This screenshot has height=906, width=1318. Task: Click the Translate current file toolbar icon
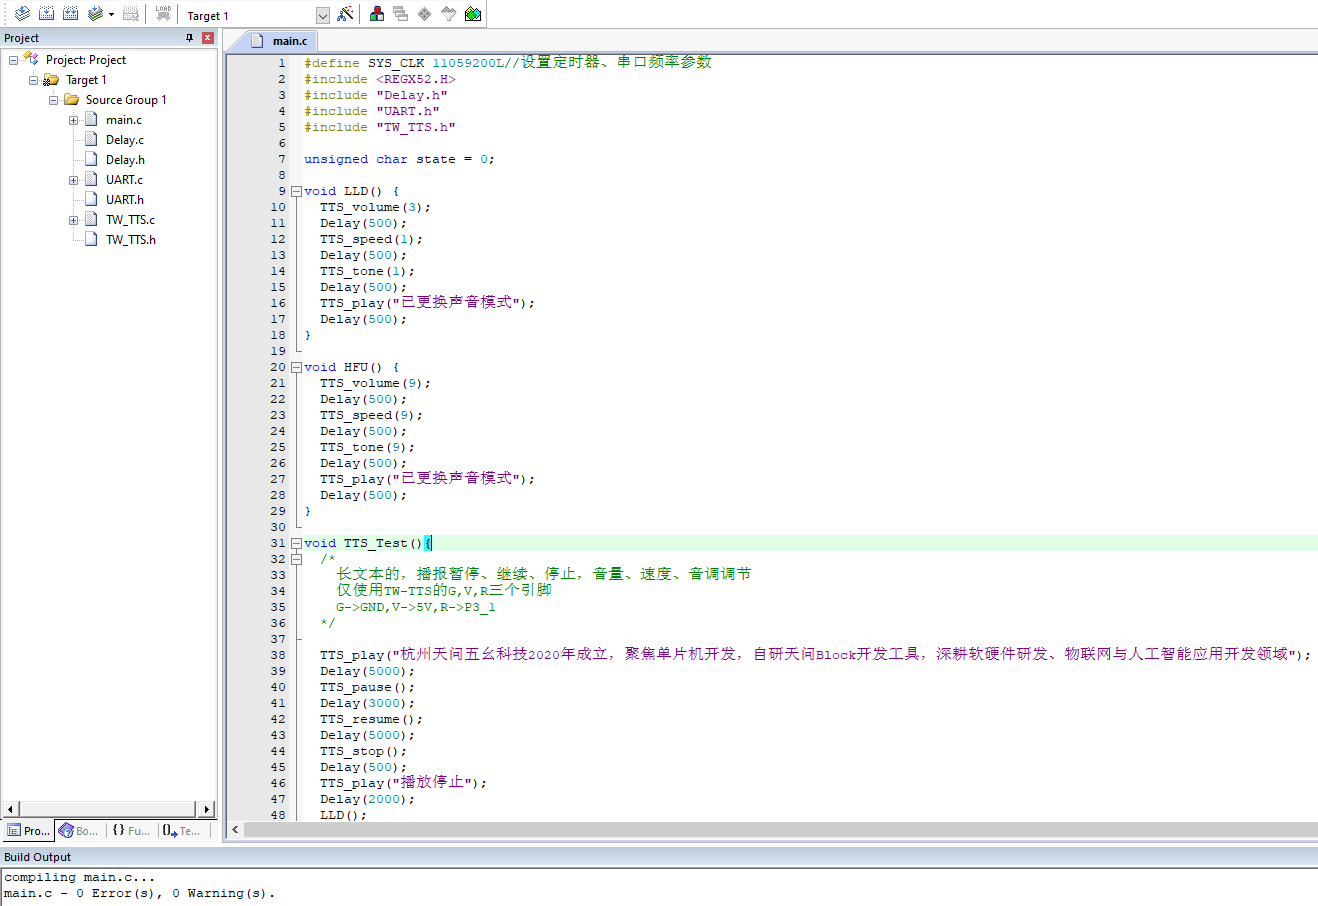(x=21, y=14)
